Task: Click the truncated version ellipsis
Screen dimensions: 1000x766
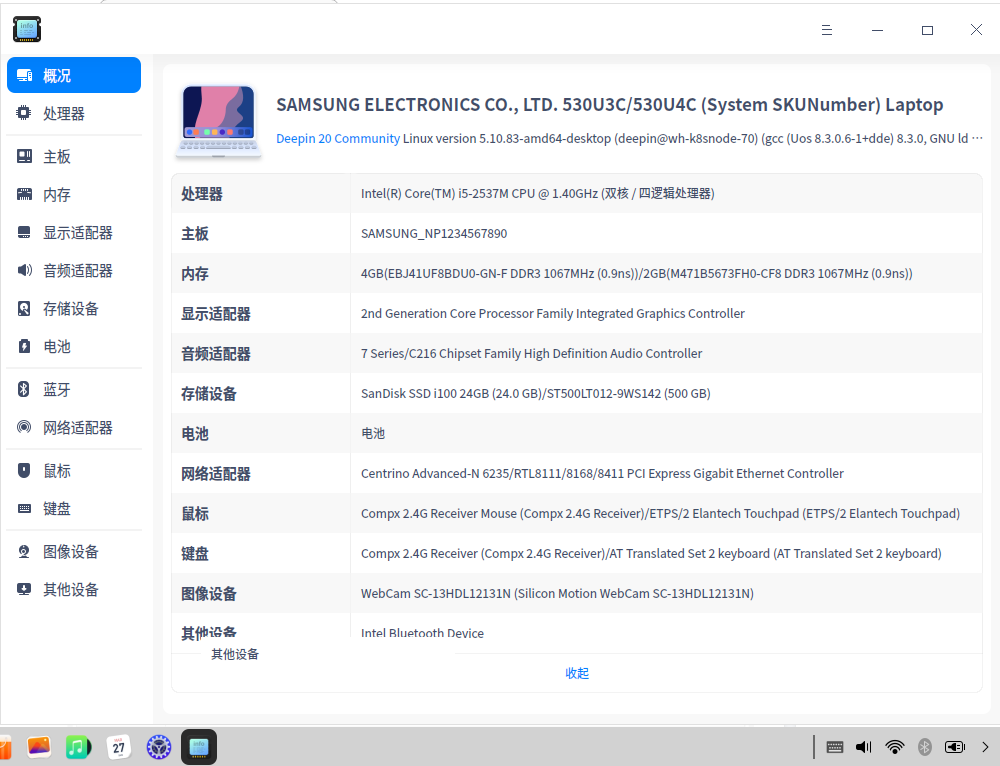Action: (x=976, y=138)
